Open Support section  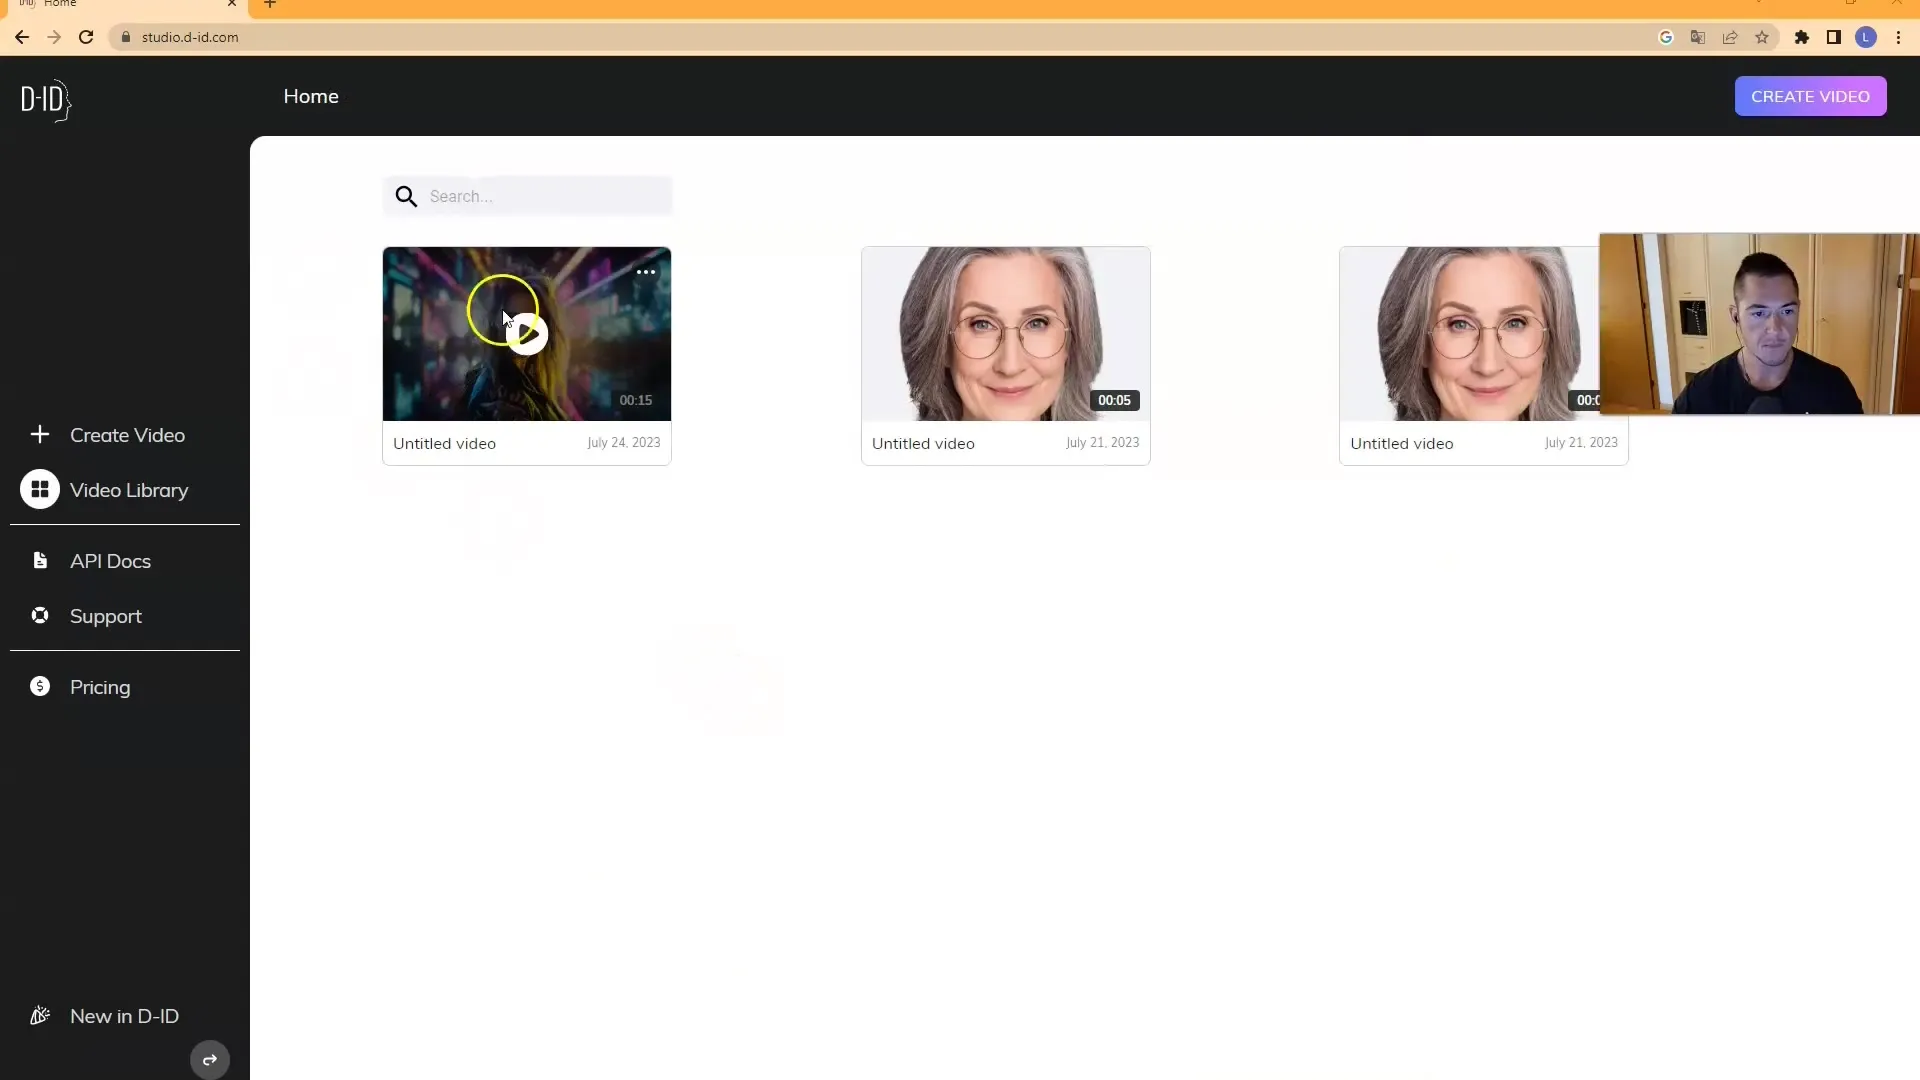pos(105,616)
